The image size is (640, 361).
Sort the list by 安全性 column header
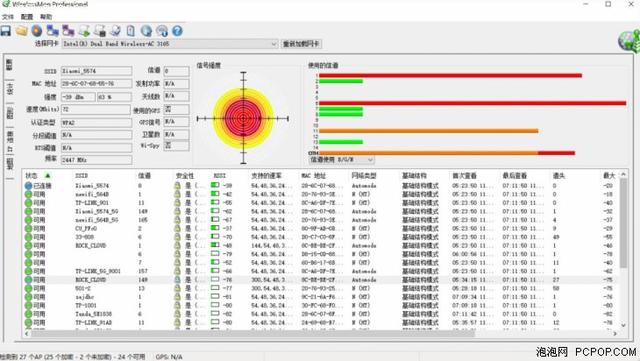(x=185, y=176)
